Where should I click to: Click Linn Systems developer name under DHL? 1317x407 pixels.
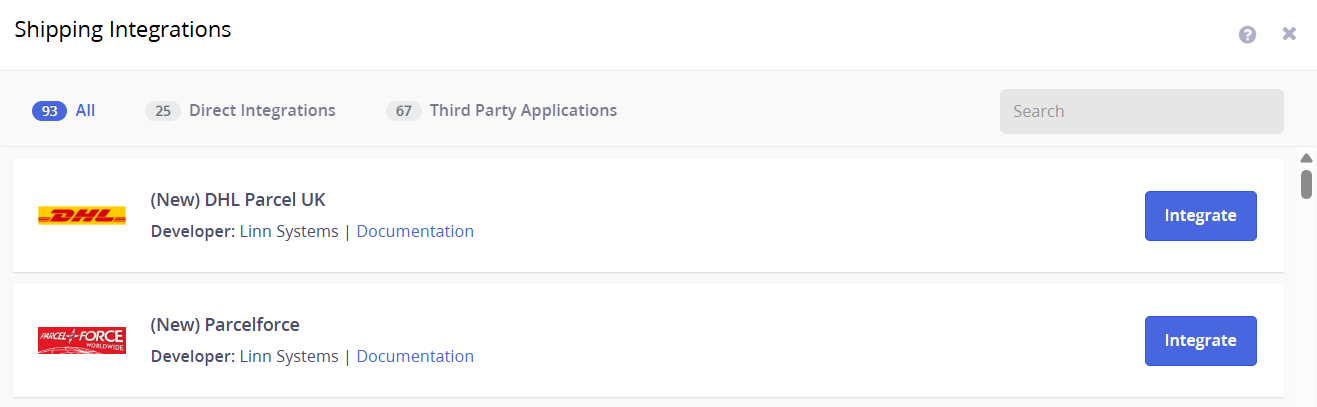coord(289,231)
